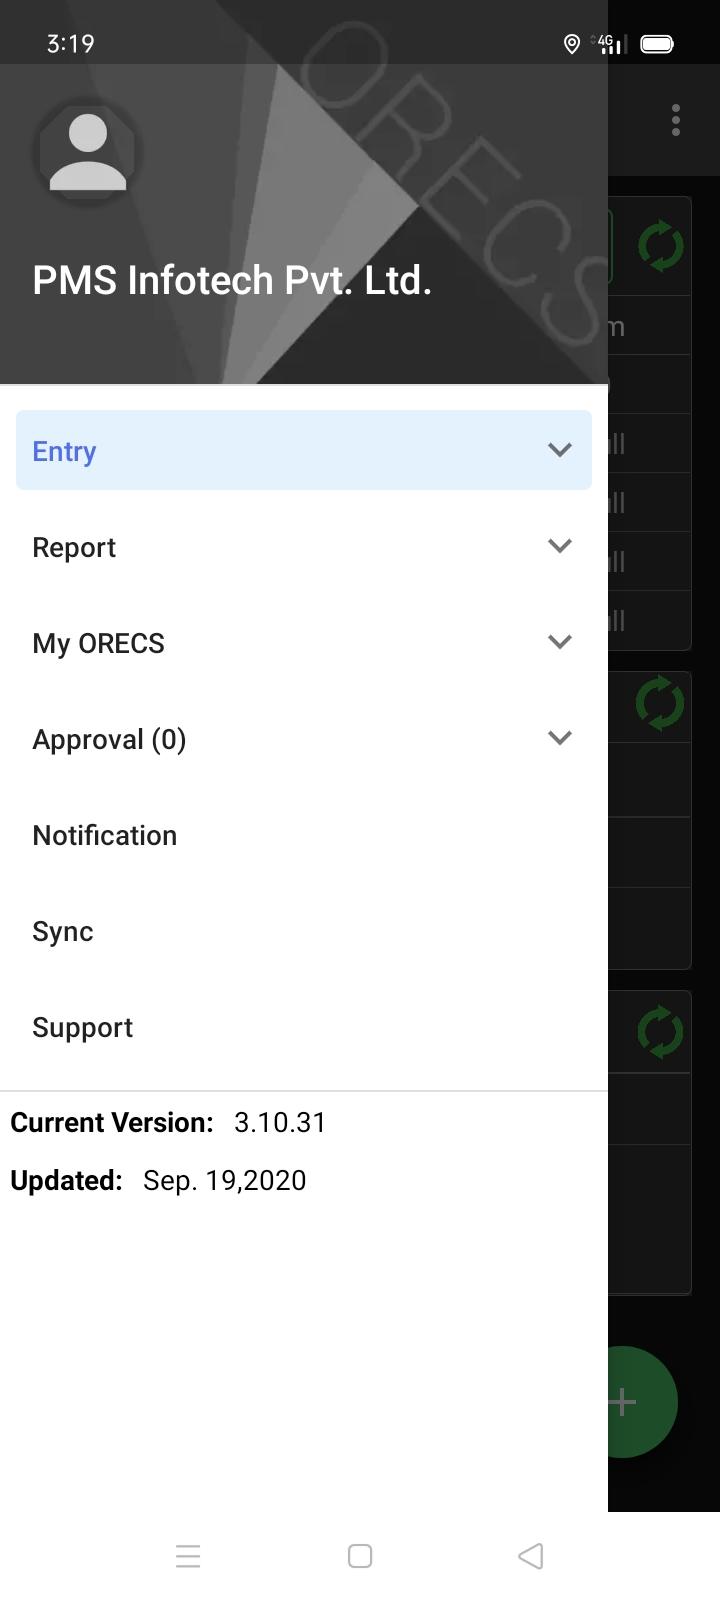Image resolution: width=720 pixels, height=1600 pixels.
Task: Tap the Current Version 3.10.31 text
Action: (168, 1122)
